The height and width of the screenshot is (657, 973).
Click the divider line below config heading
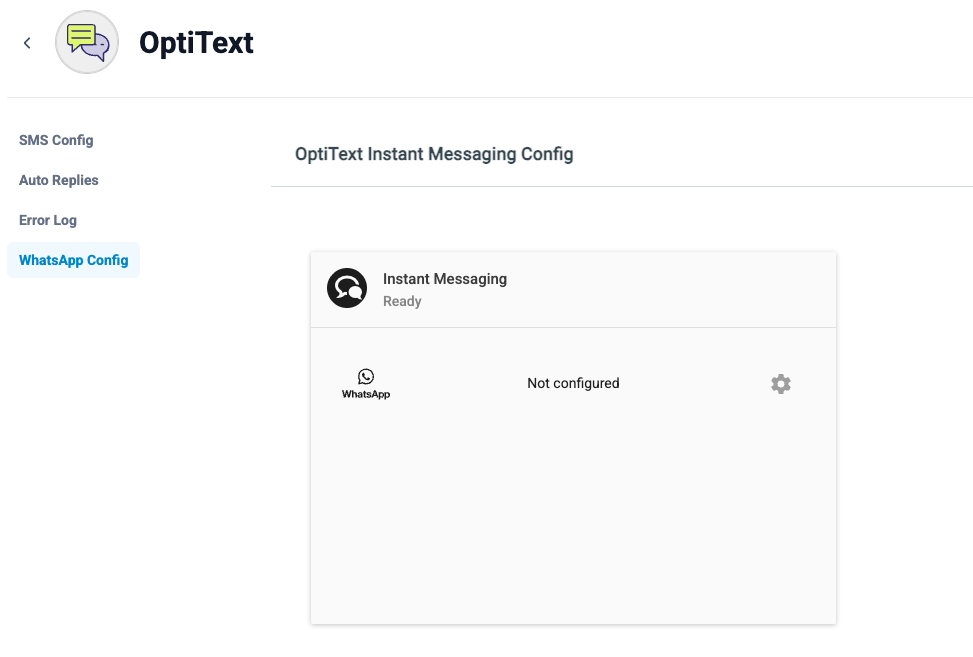(622, 186)
